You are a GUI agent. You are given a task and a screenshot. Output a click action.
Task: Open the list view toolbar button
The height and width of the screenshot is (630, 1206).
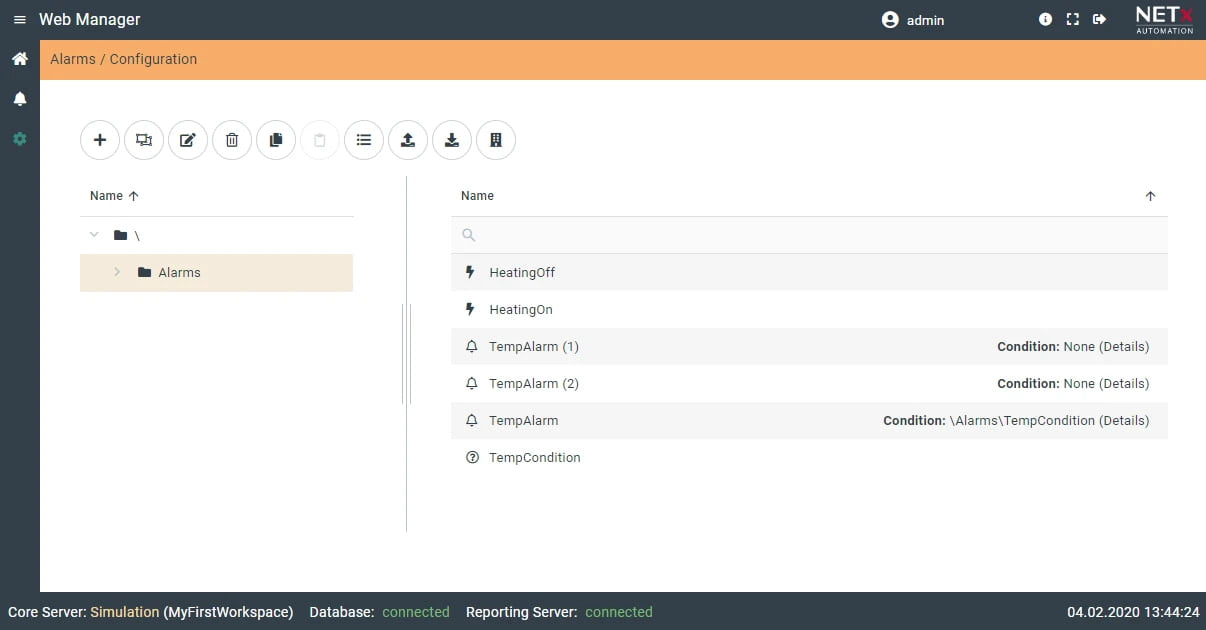pos(364,140)
